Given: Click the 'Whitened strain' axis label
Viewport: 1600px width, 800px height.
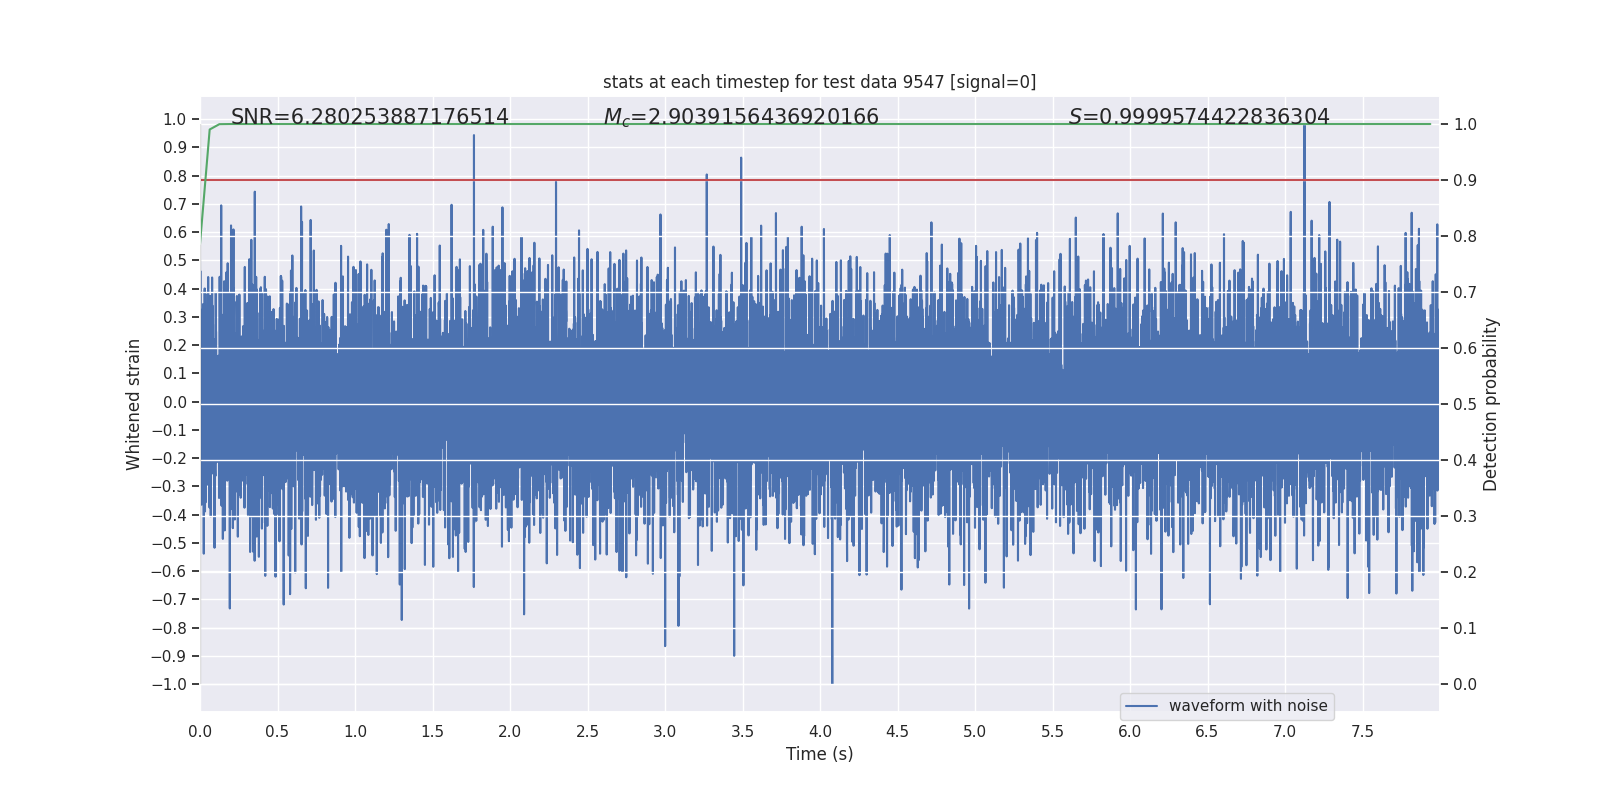Looking at the screenshot, I should coord(133,404).
